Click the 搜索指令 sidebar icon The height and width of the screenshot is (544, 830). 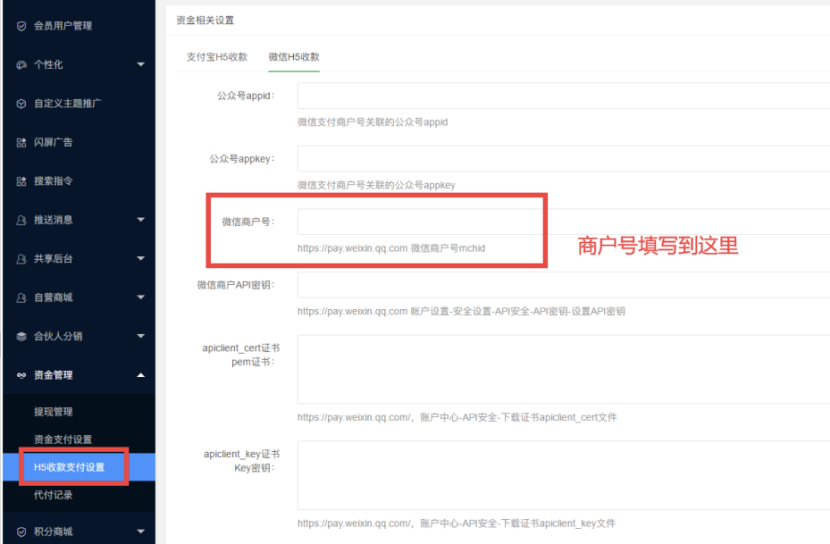click(21, 182)
